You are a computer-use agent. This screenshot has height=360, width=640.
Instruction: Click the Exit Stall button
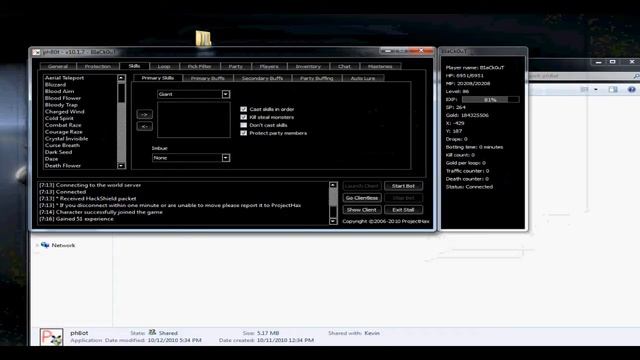403,210
